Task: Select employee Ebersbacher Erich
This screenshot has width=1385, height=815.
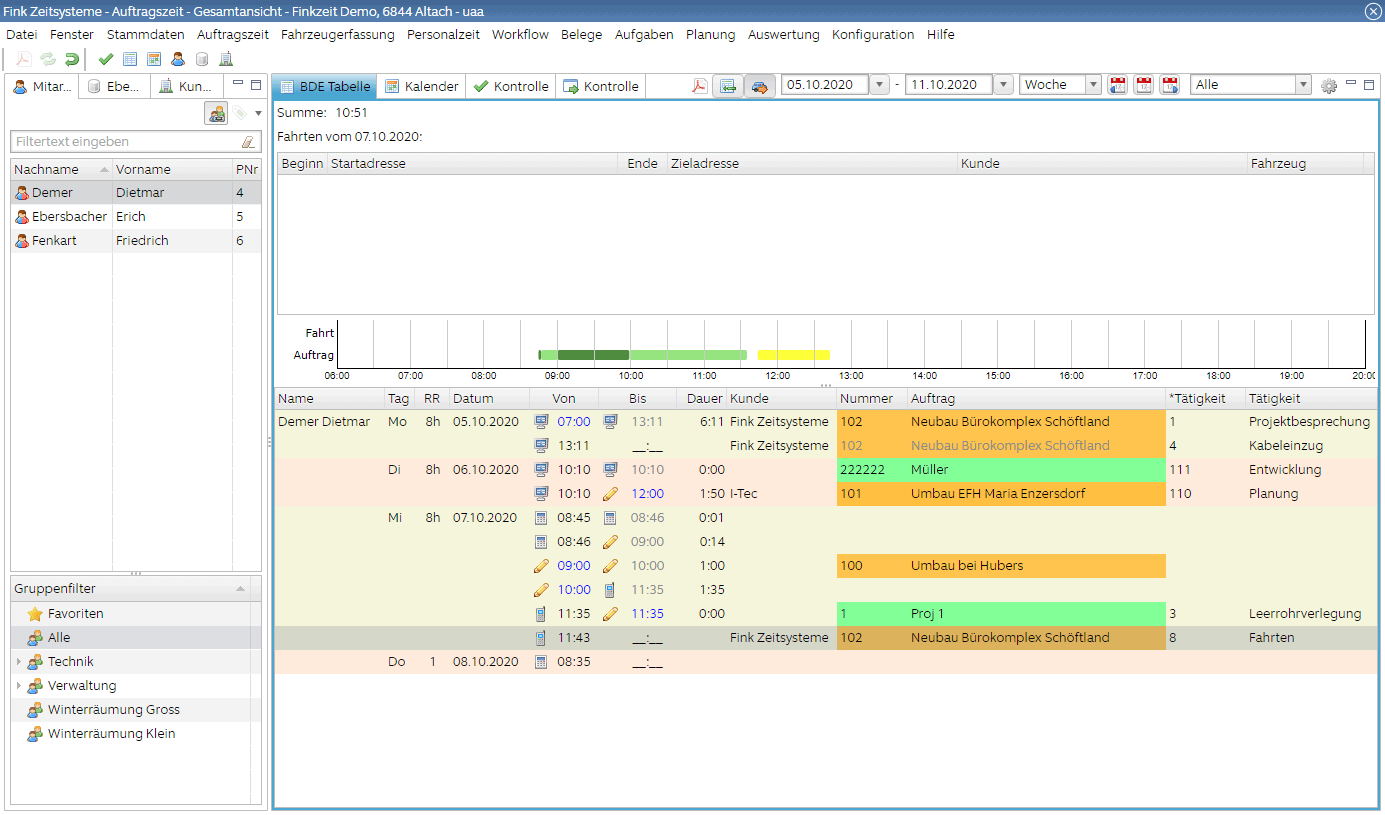Action: [136, 216]
